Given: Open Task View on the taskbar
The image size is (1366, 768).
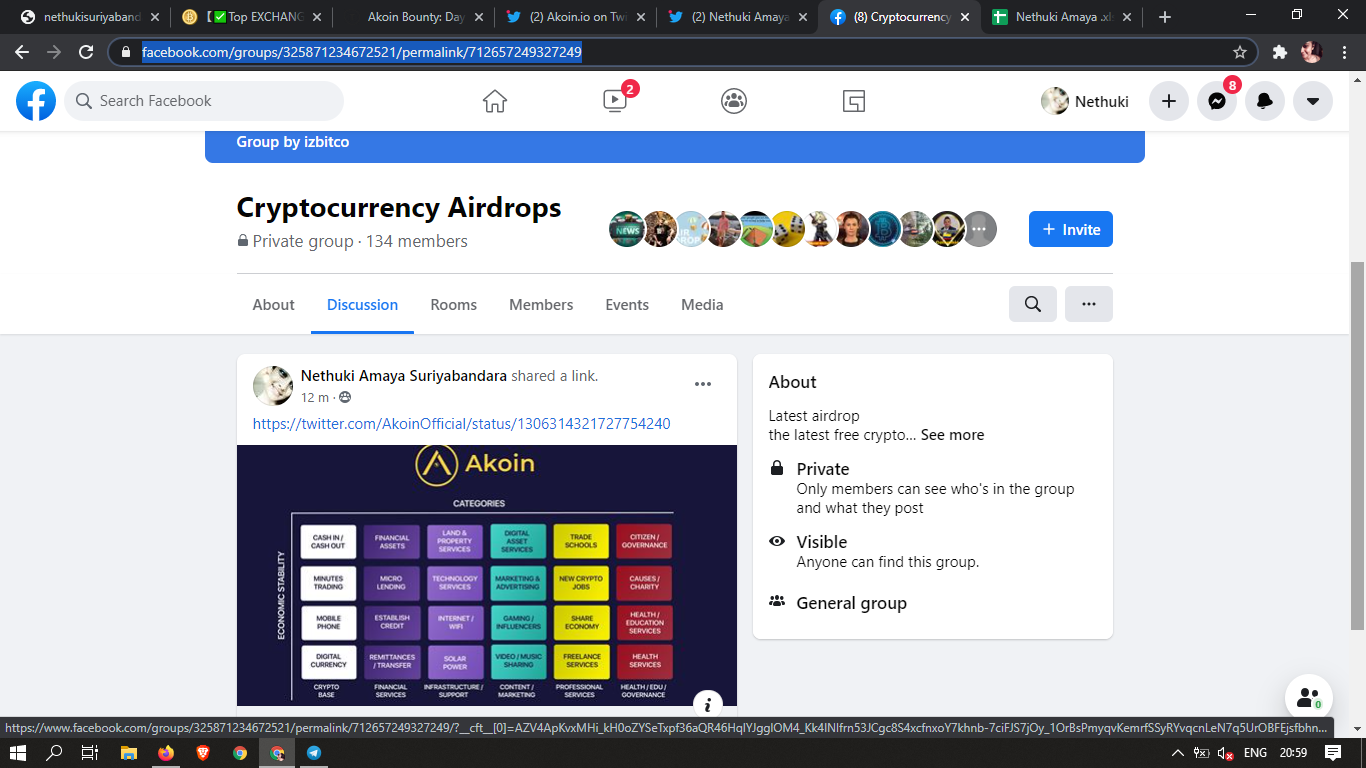Looking at the screenshot, I should [89, 753].
